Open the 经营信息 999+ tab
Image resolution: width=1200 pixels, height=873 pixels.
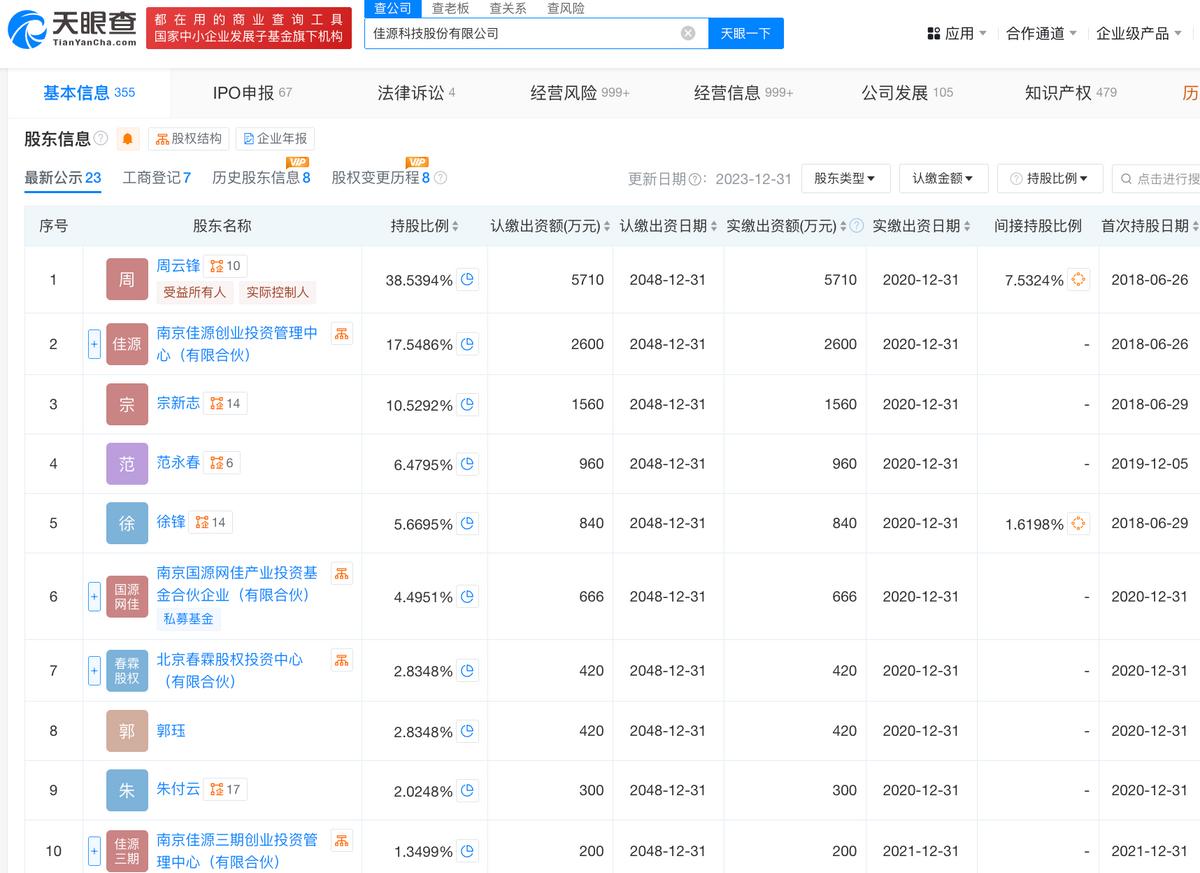(744, 93)
